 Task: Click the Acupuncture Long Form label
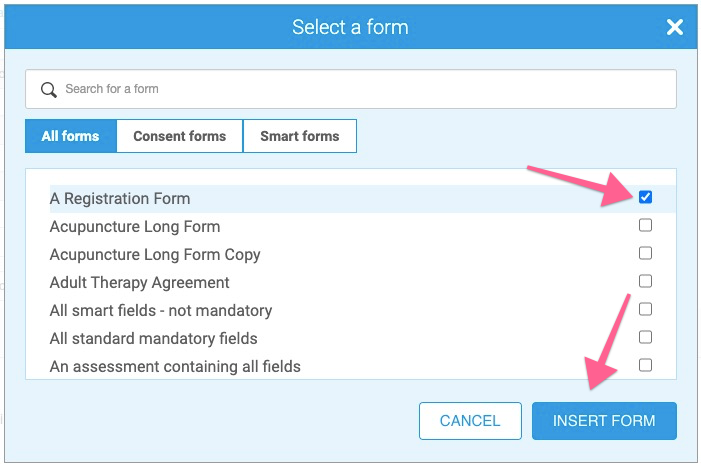tap(135, 226)
